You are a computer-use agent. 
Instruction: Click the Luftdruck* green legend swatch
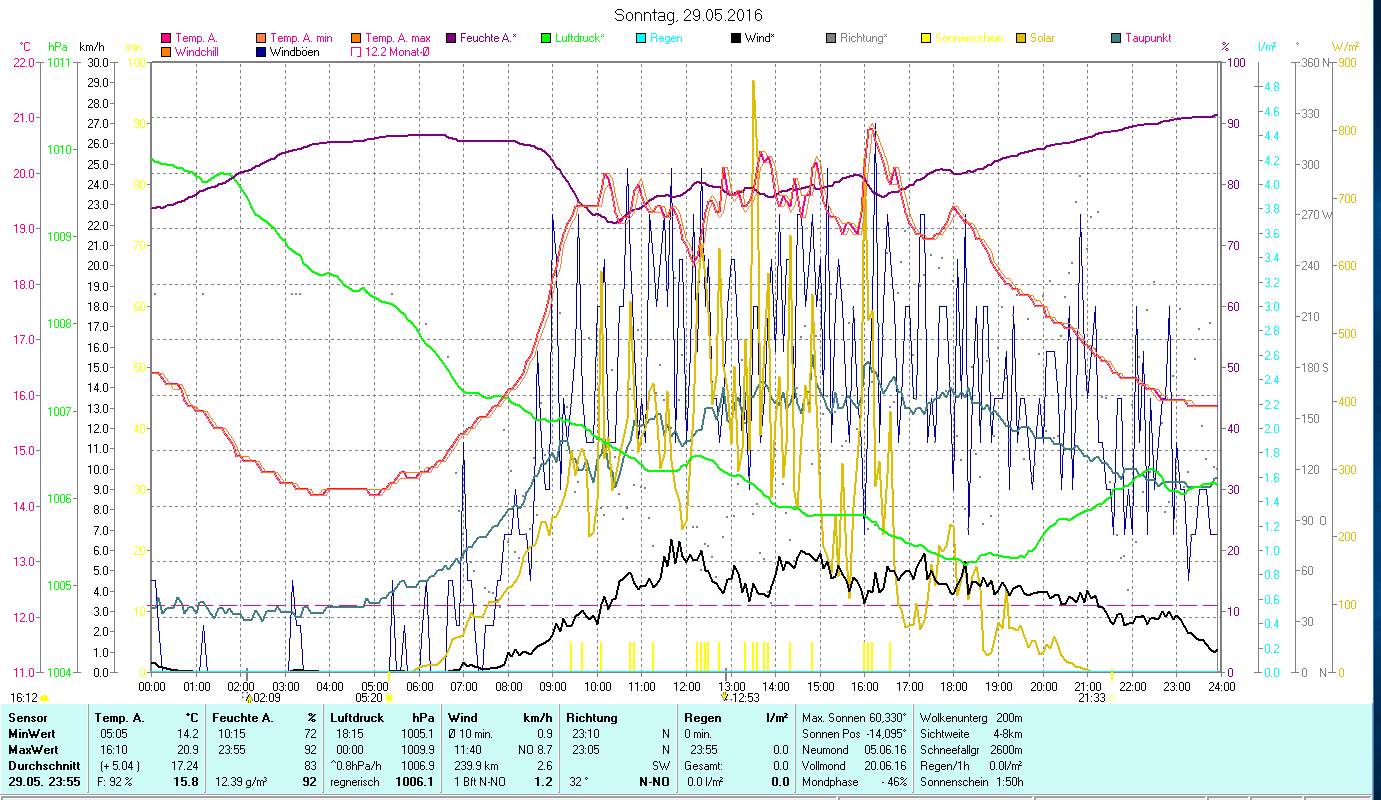pyautogui.click(x=545, y=38)
